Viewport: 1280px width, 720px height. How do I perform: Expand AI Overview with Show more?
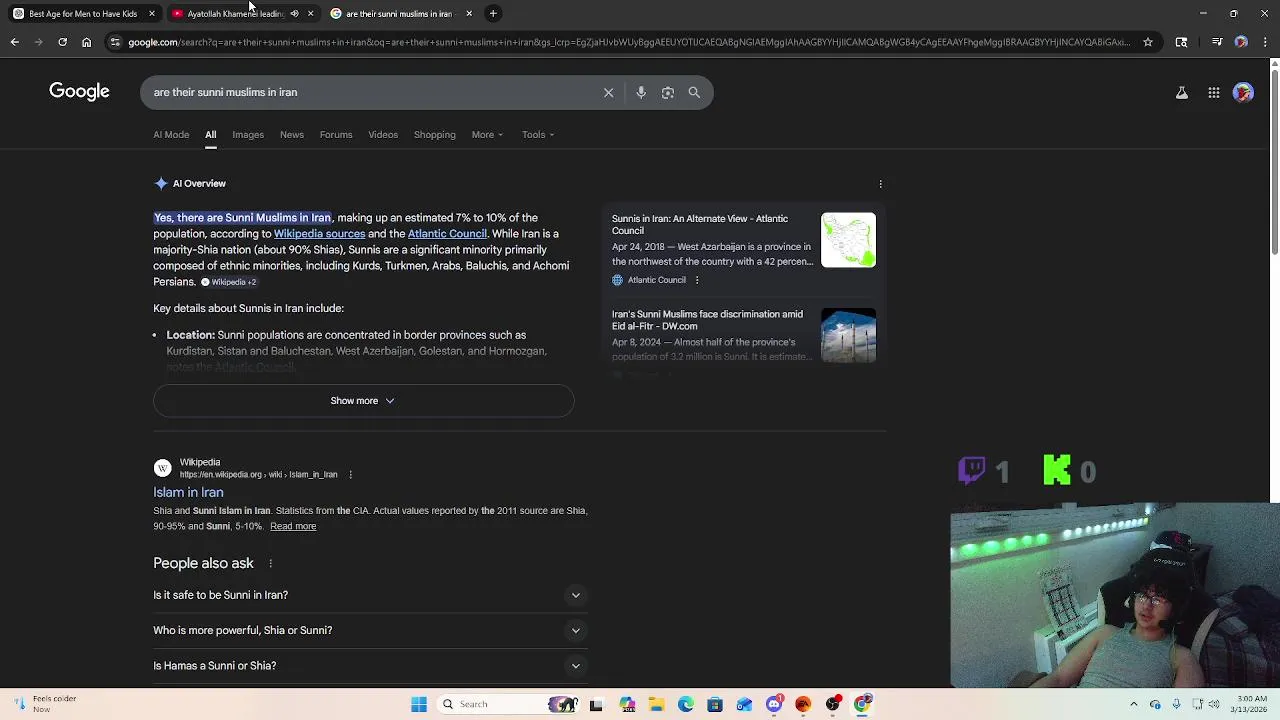click(x=363, y=401)
